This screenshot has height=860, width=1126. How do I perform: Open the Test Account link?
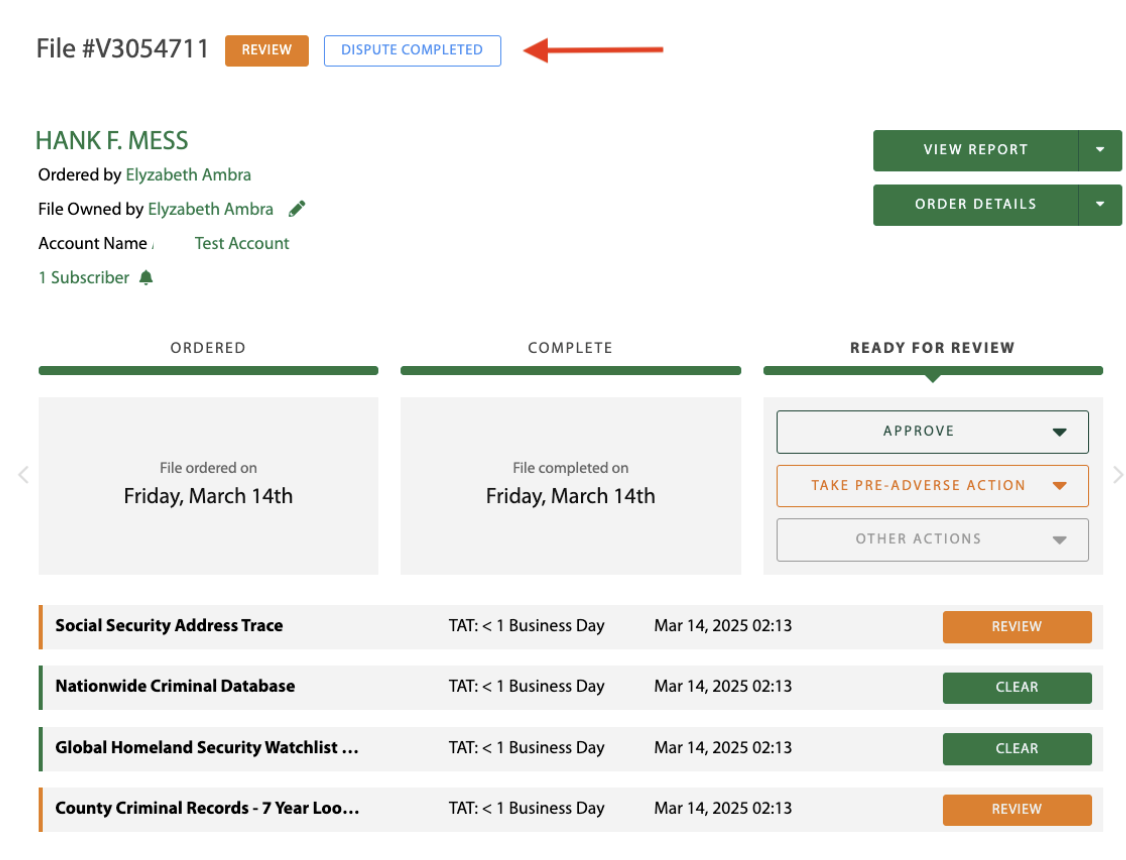pyautogui.click(x=242, y=243)
